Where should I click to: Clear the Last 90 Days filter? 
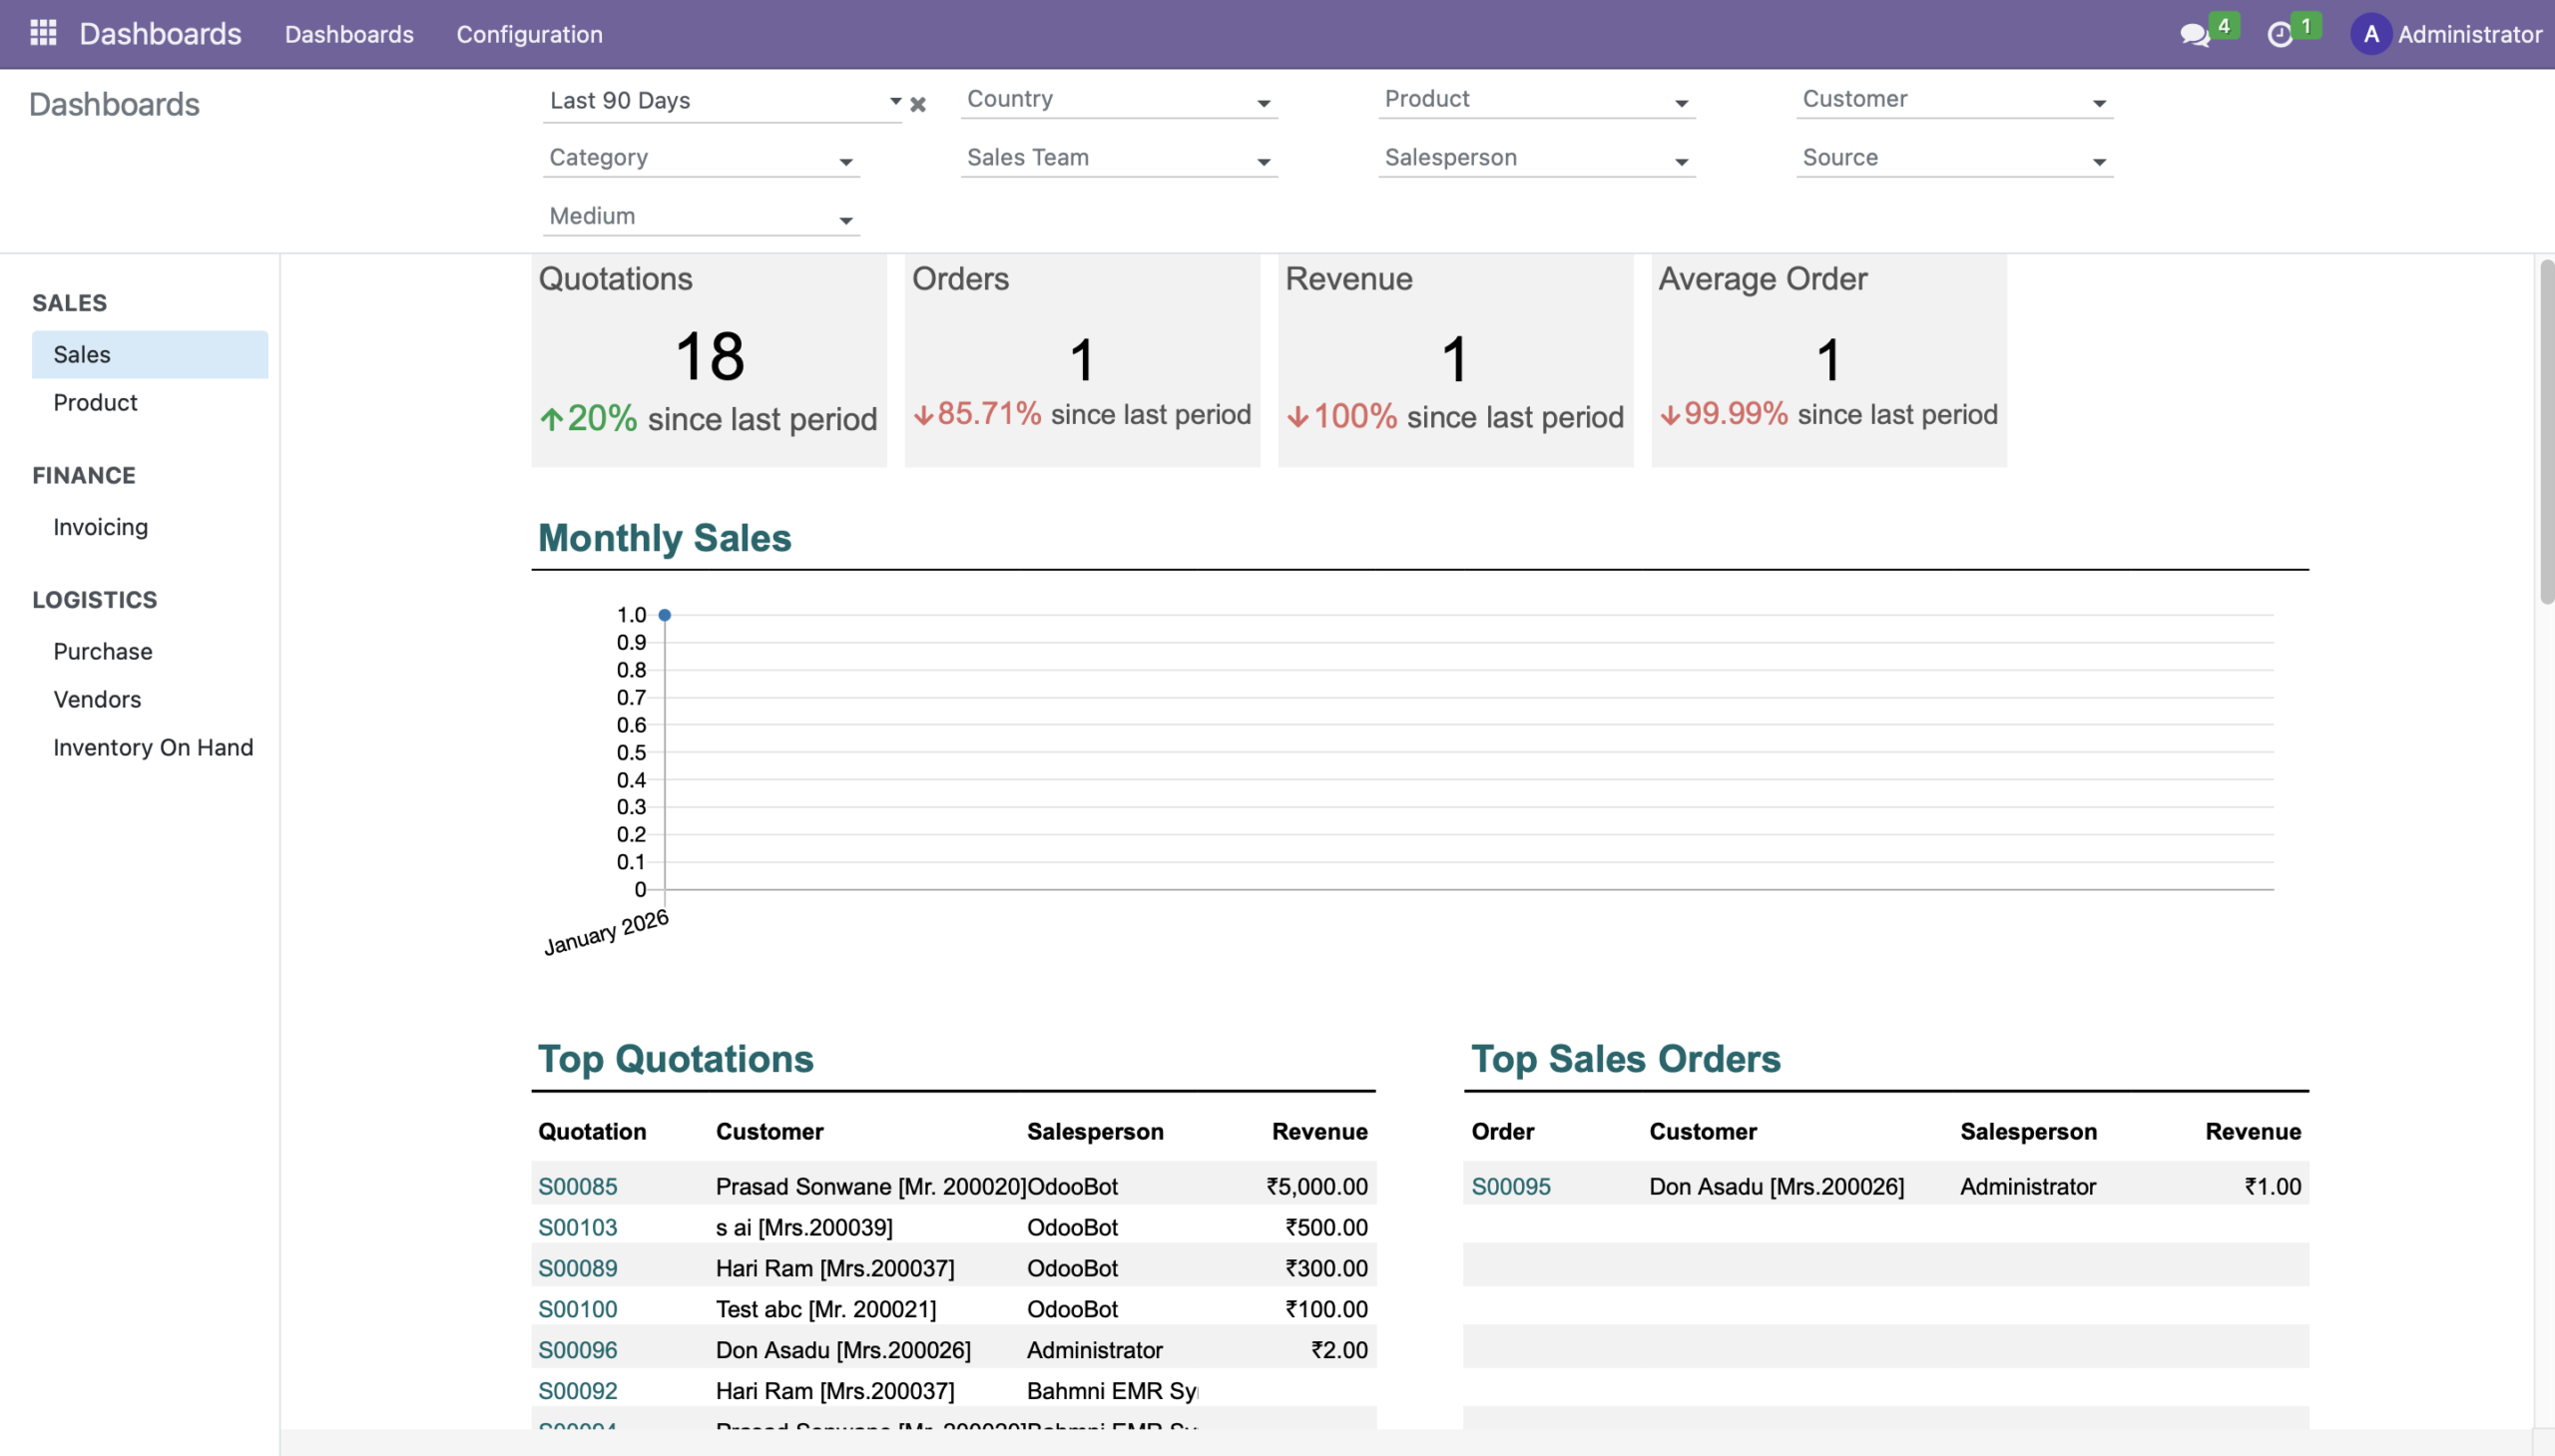coord(918,104)
